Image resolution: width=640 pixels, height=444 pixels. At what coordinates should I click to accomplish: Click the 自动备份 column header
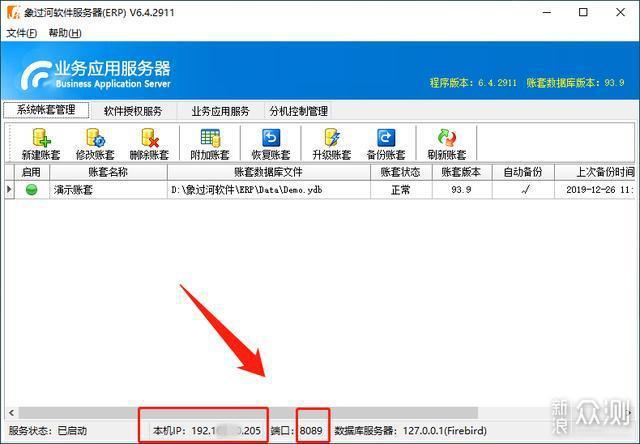[523, 172]
